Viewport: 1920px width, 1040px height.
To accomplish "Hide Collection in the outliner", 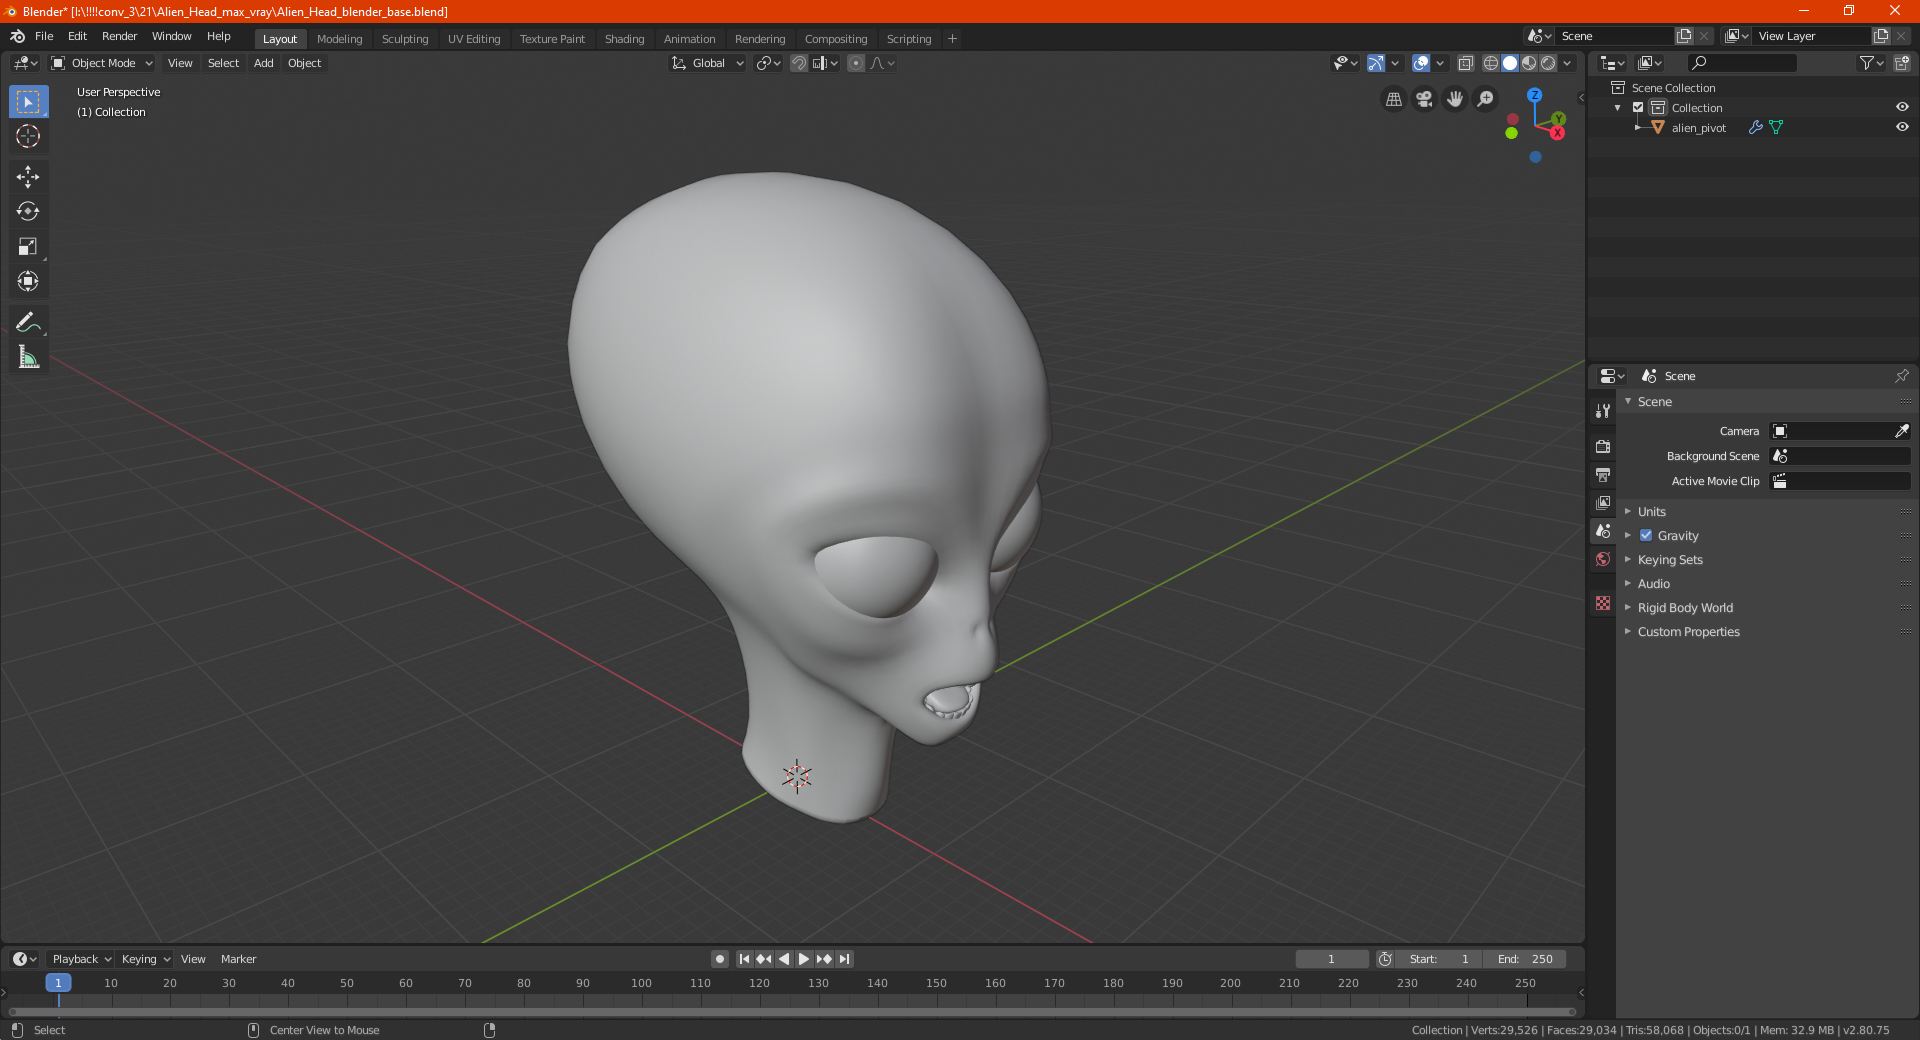I will click(x=1902, y=107).
